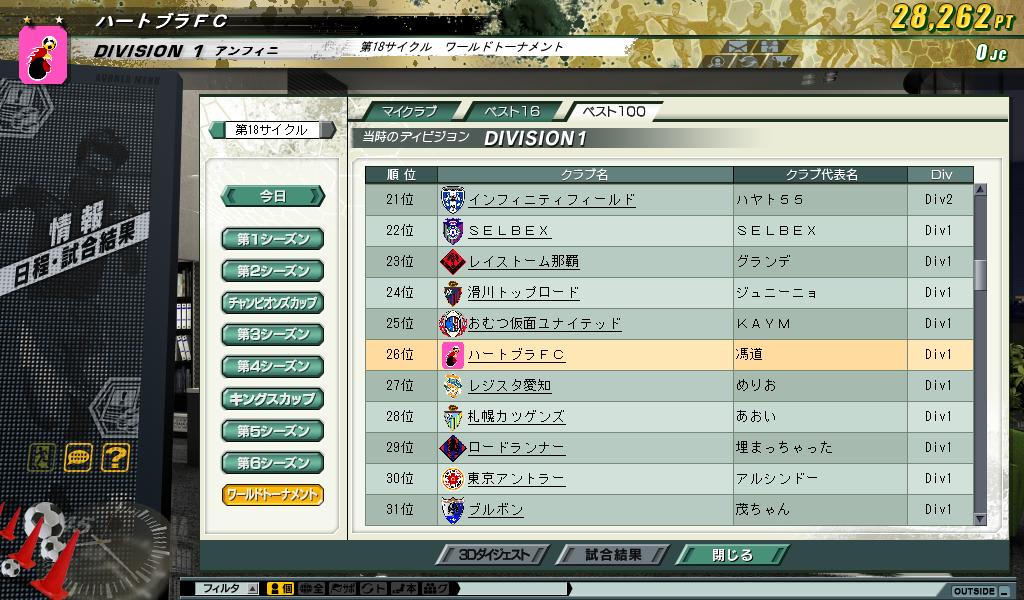The image size is (1024, 600).
Task: Toggle the 個 personal chat filter
Action: (281, 589)
